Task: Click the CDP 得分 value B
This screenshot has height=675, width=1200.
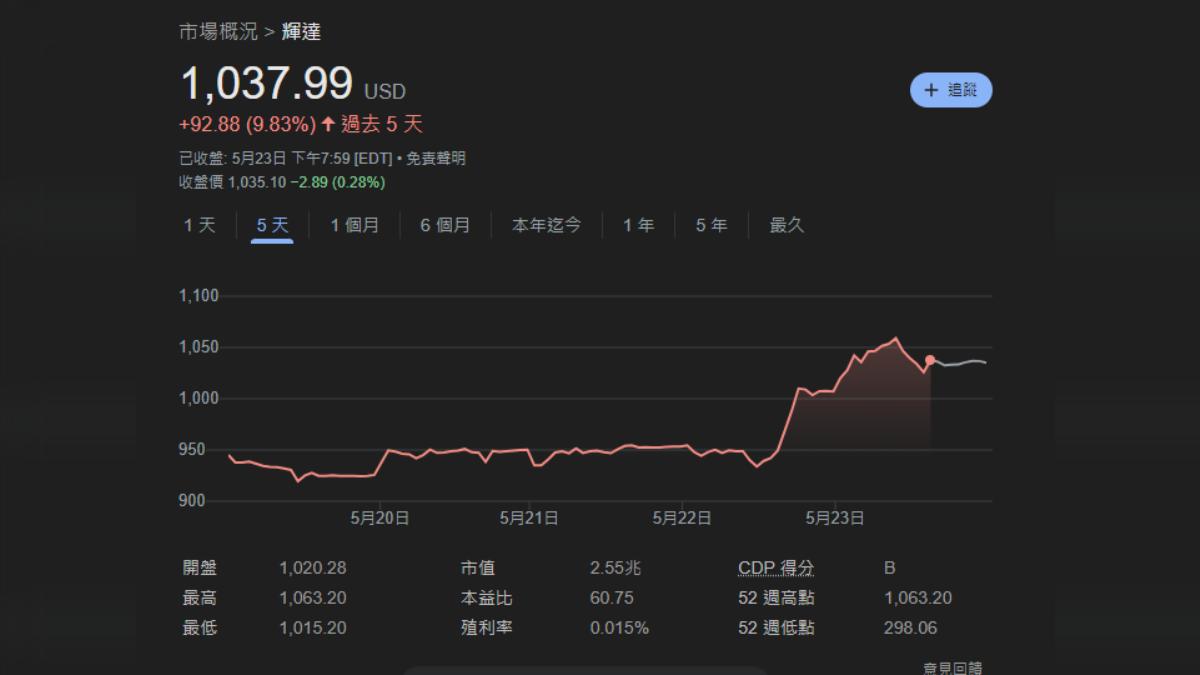Action: pos(890,568)
